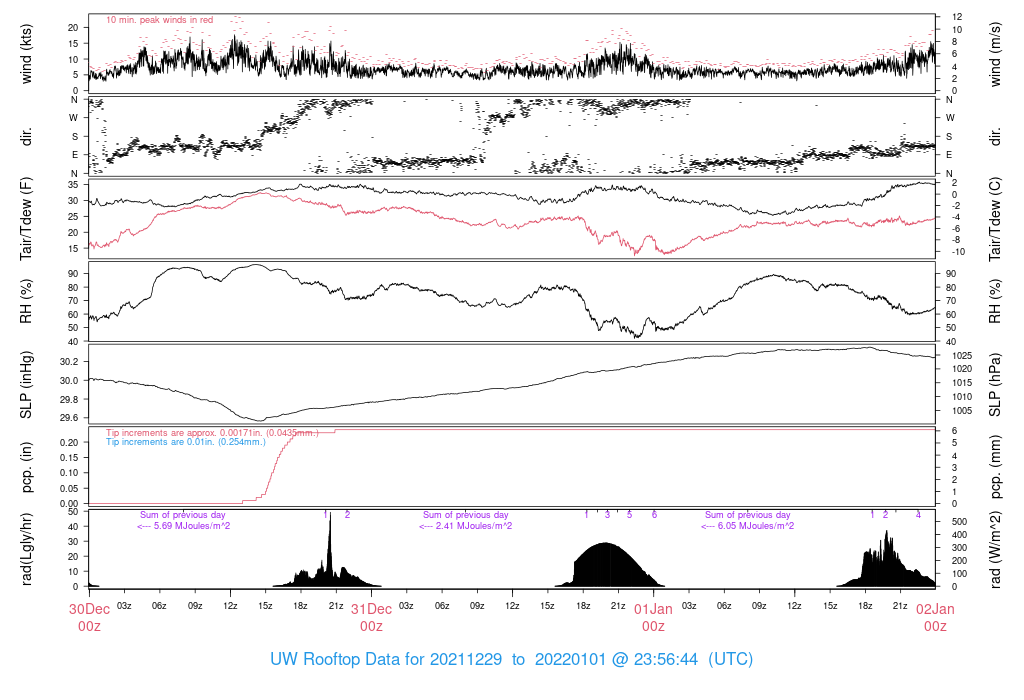Select the '01Jan' date label

coord(653,609)
